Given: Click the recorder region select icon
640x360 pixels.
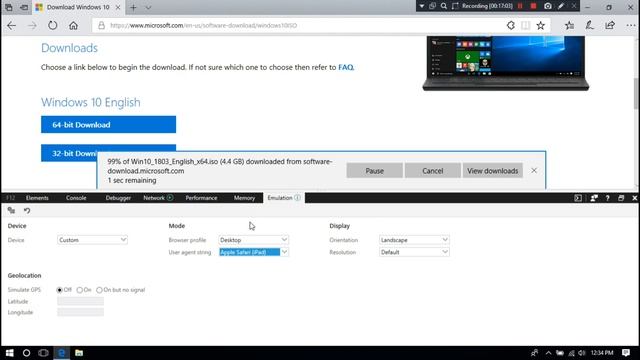Looking at the screenshot, I should pos(455,6).
